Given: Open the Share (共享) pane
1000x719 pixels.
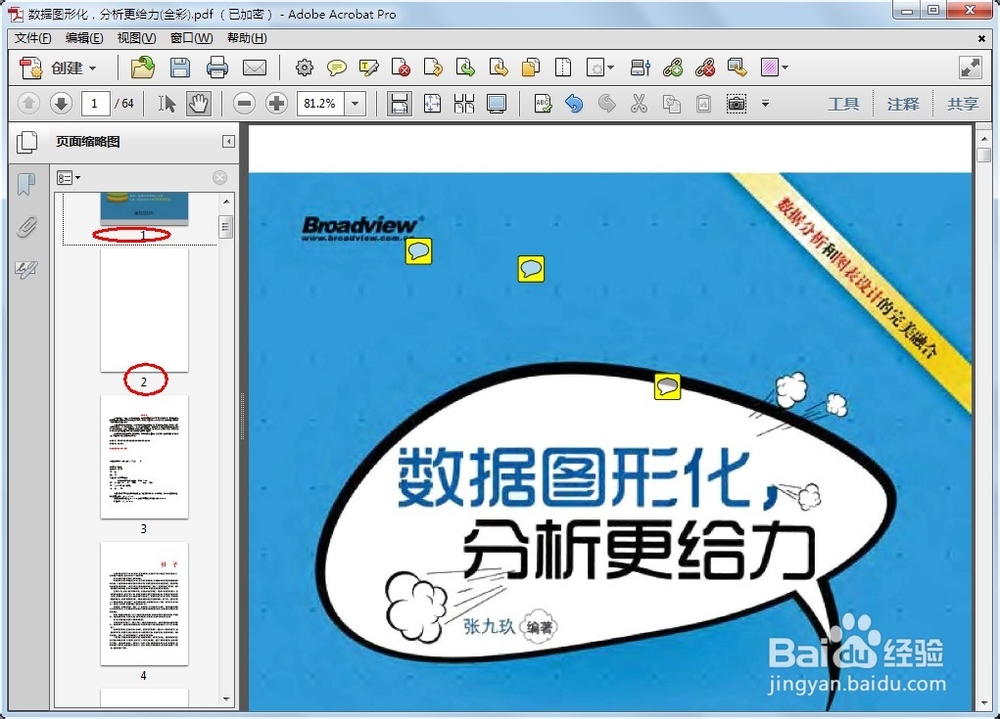Looking at the screenshot, I should tap(962, 103).
